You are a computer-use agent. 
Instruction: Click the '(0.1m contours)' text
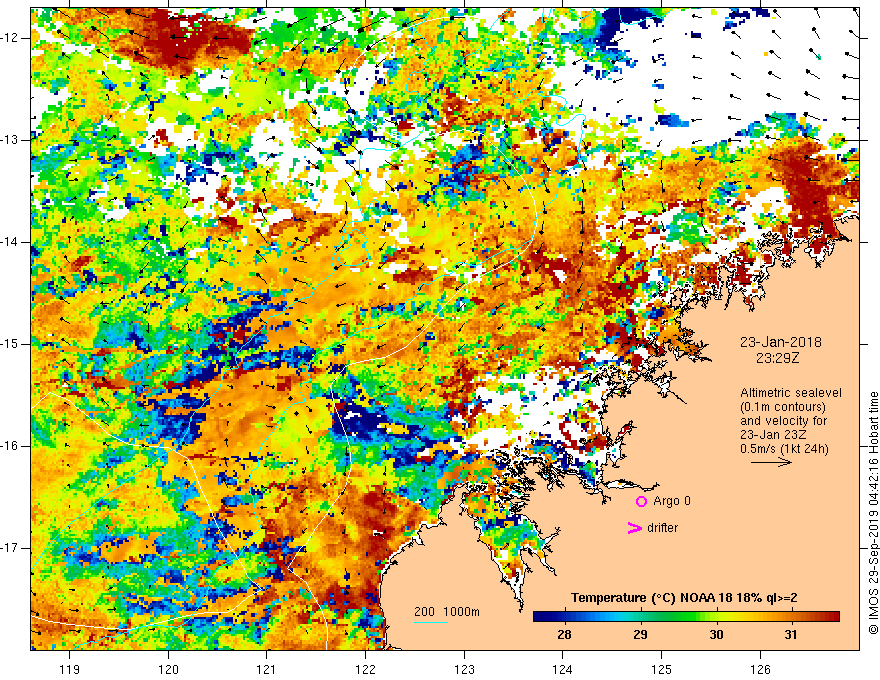click(x=783, y=407)
